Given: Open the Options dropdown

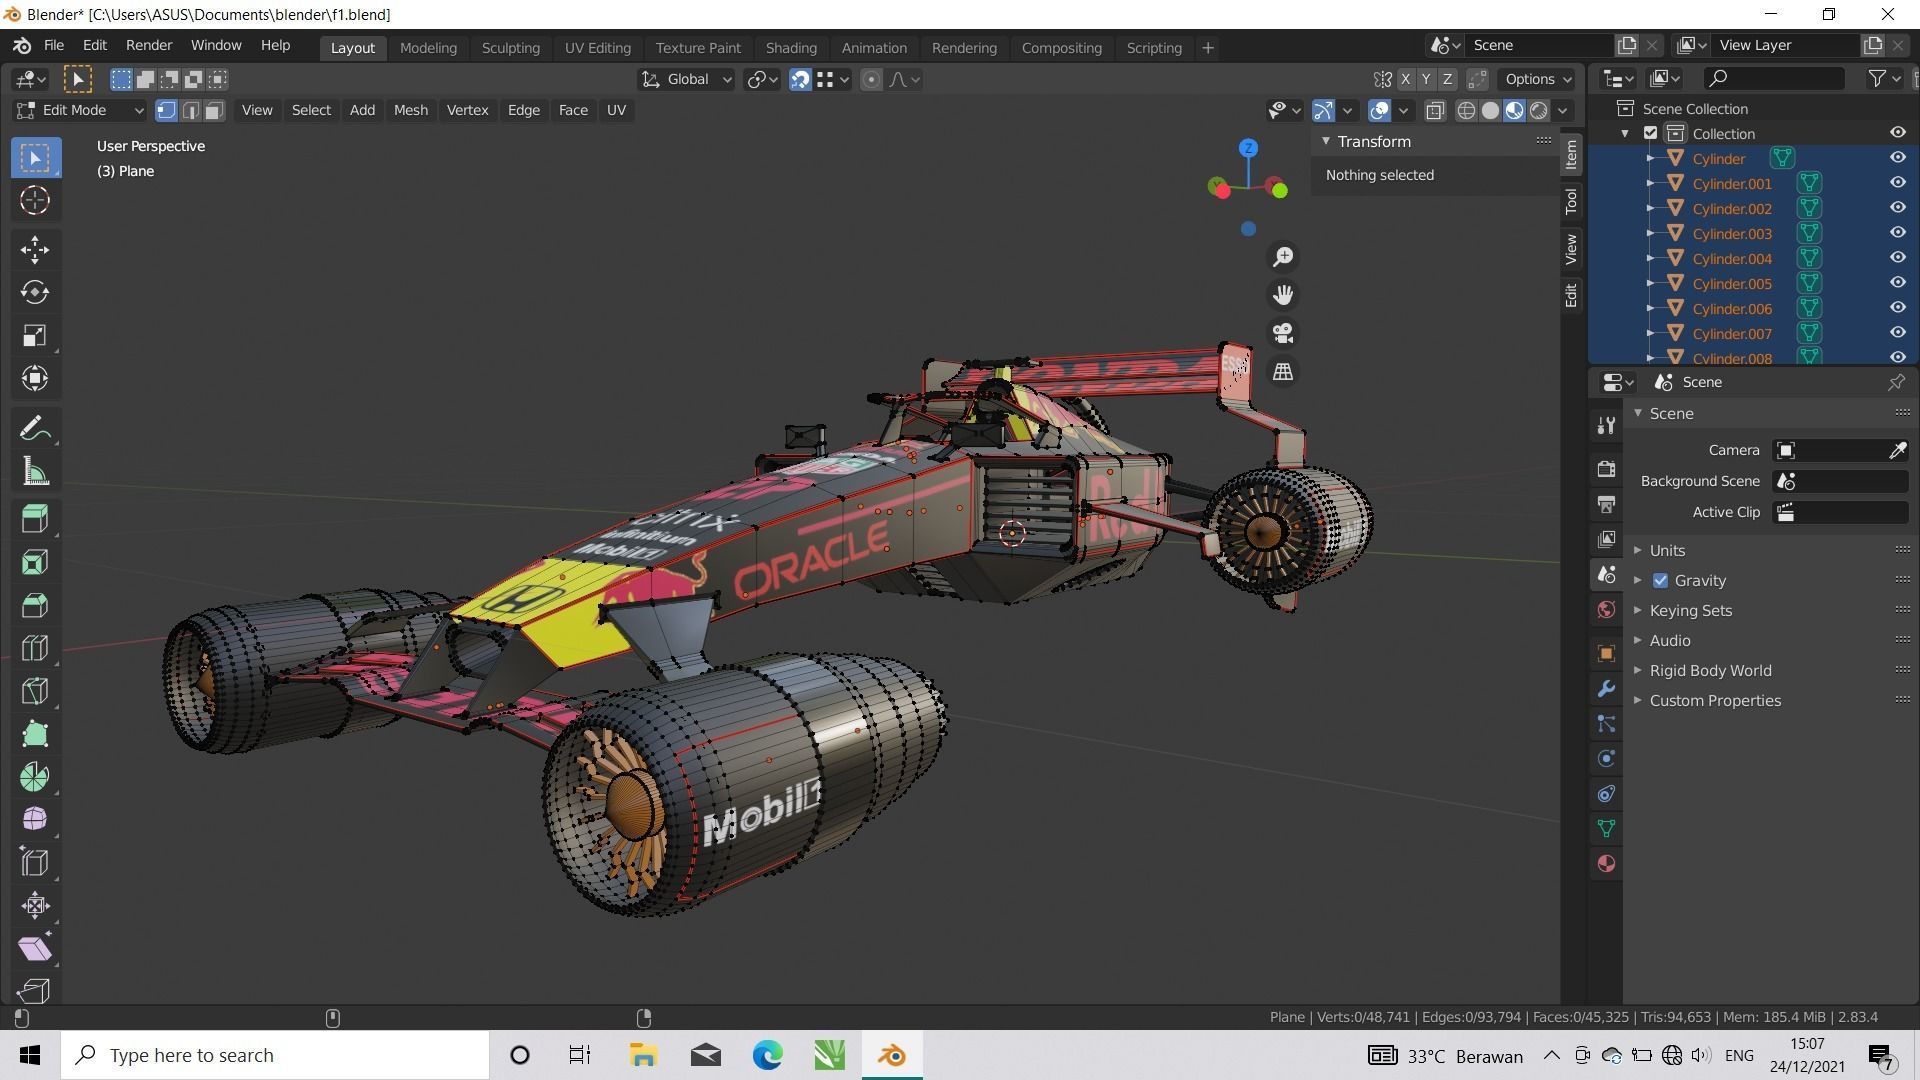Looking at the screenshot, I should 1537,79.
